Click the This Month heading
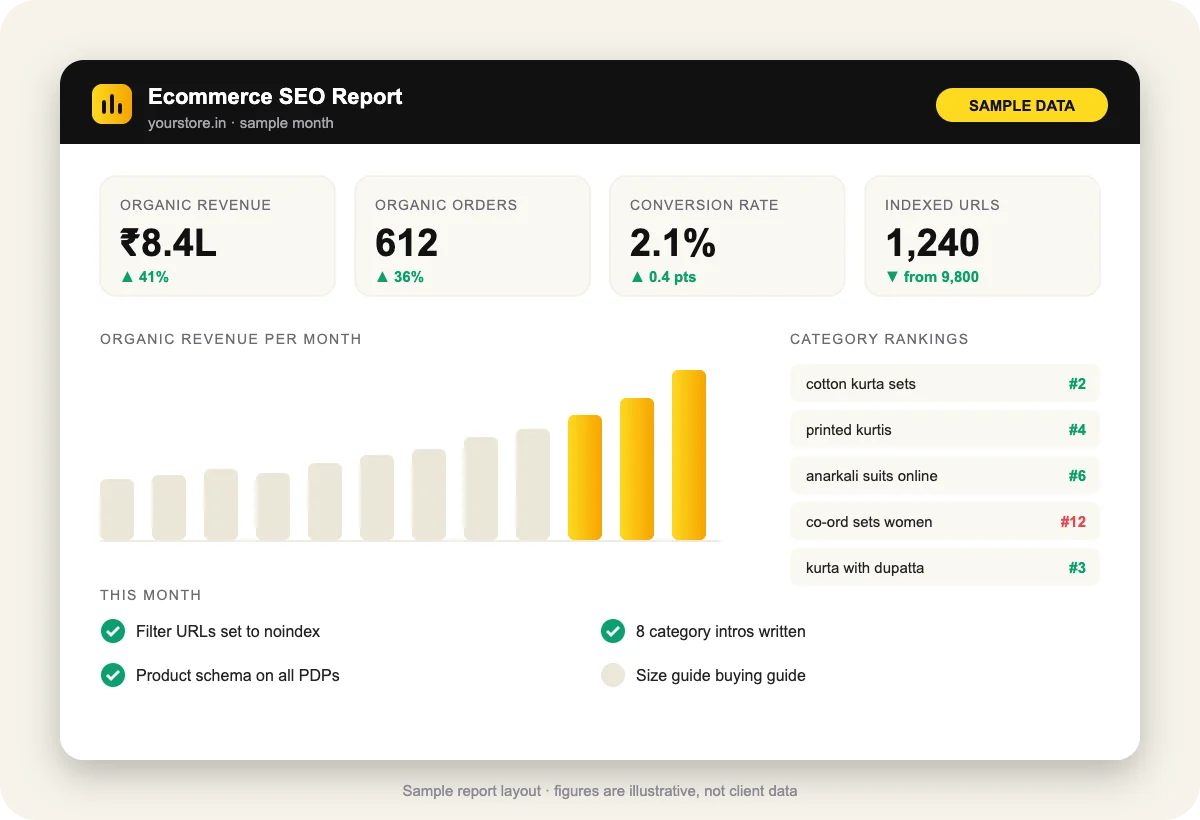1200x820 pixels. [x=151, y=595]
